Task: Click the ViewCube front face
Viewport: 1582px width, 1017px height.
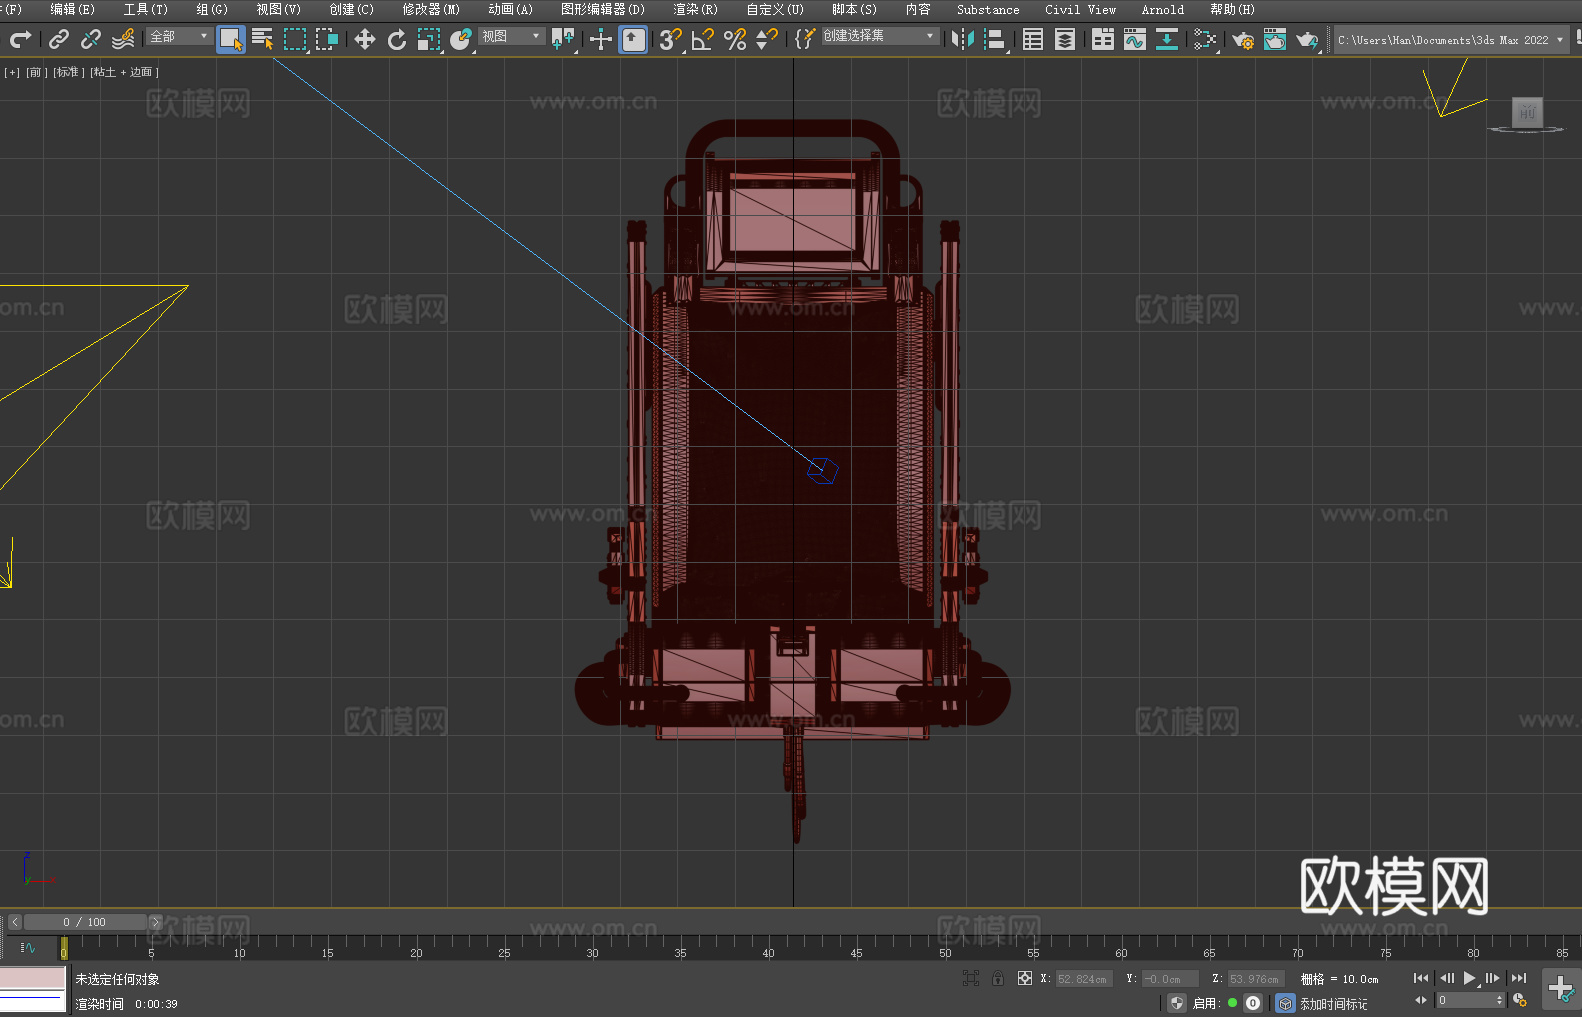Action: click(x=1527, y=112)
